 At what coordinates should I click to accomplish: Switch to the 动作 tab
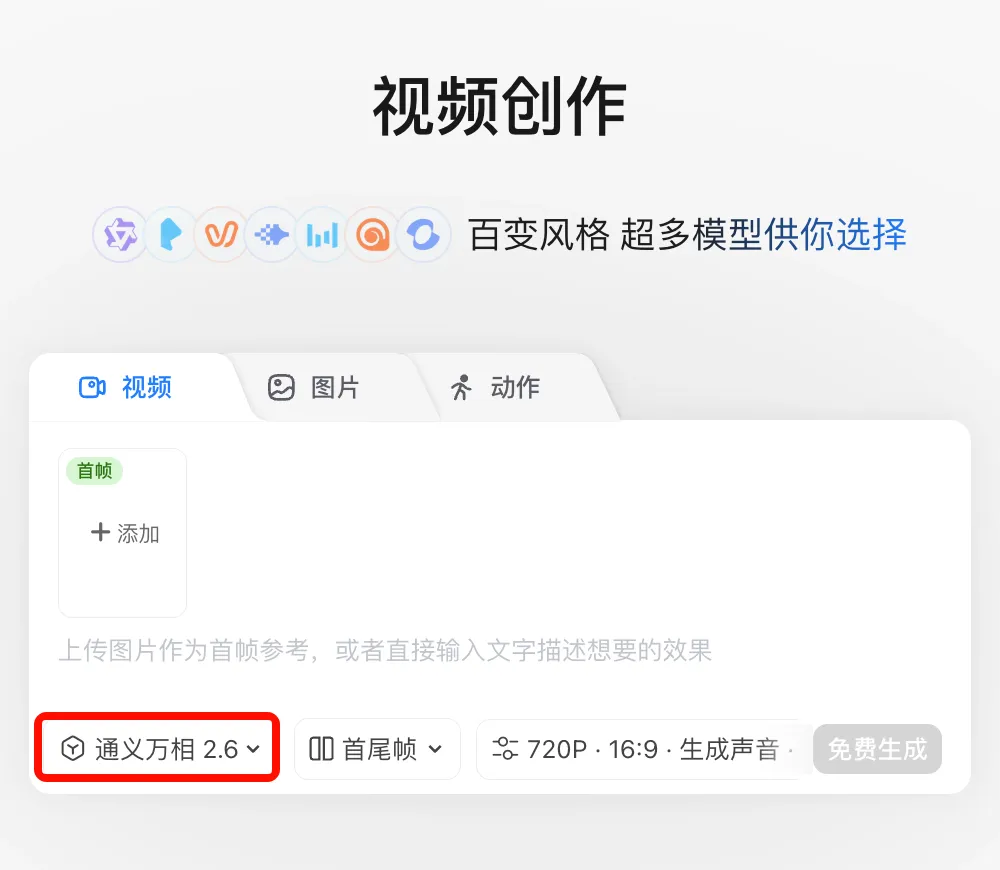pos(495,388)
